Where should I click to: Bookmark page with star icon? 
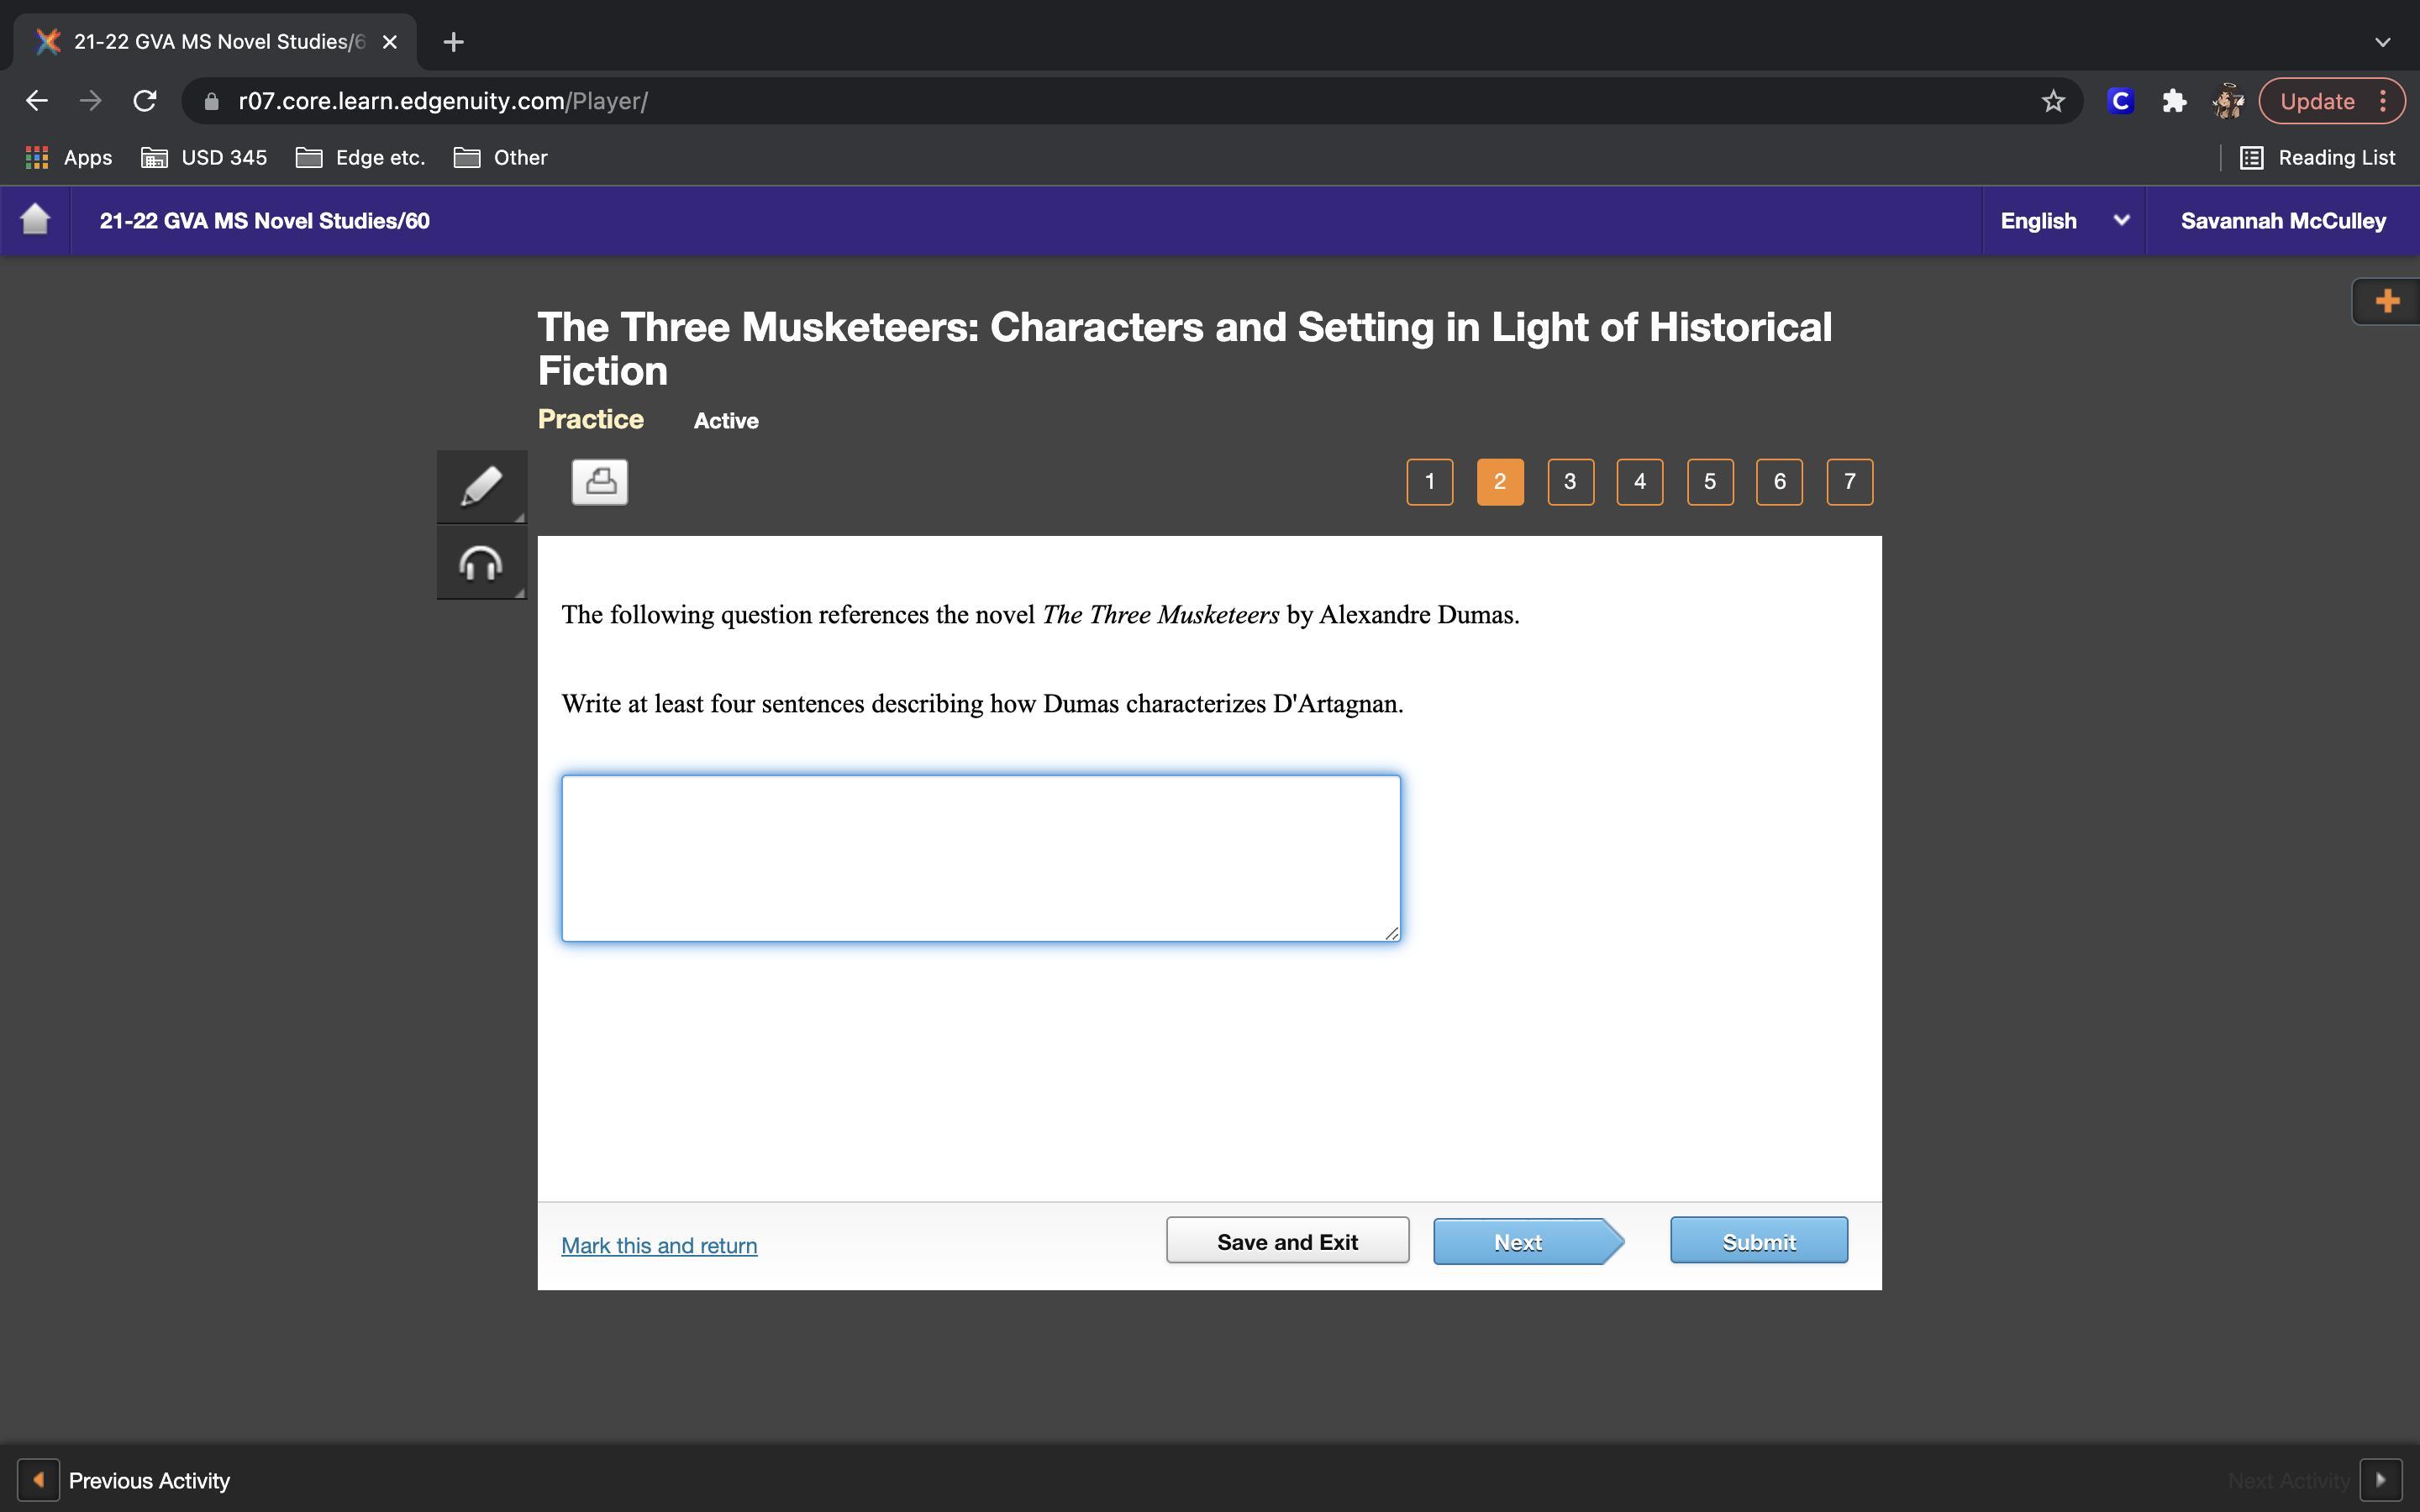2053,101
